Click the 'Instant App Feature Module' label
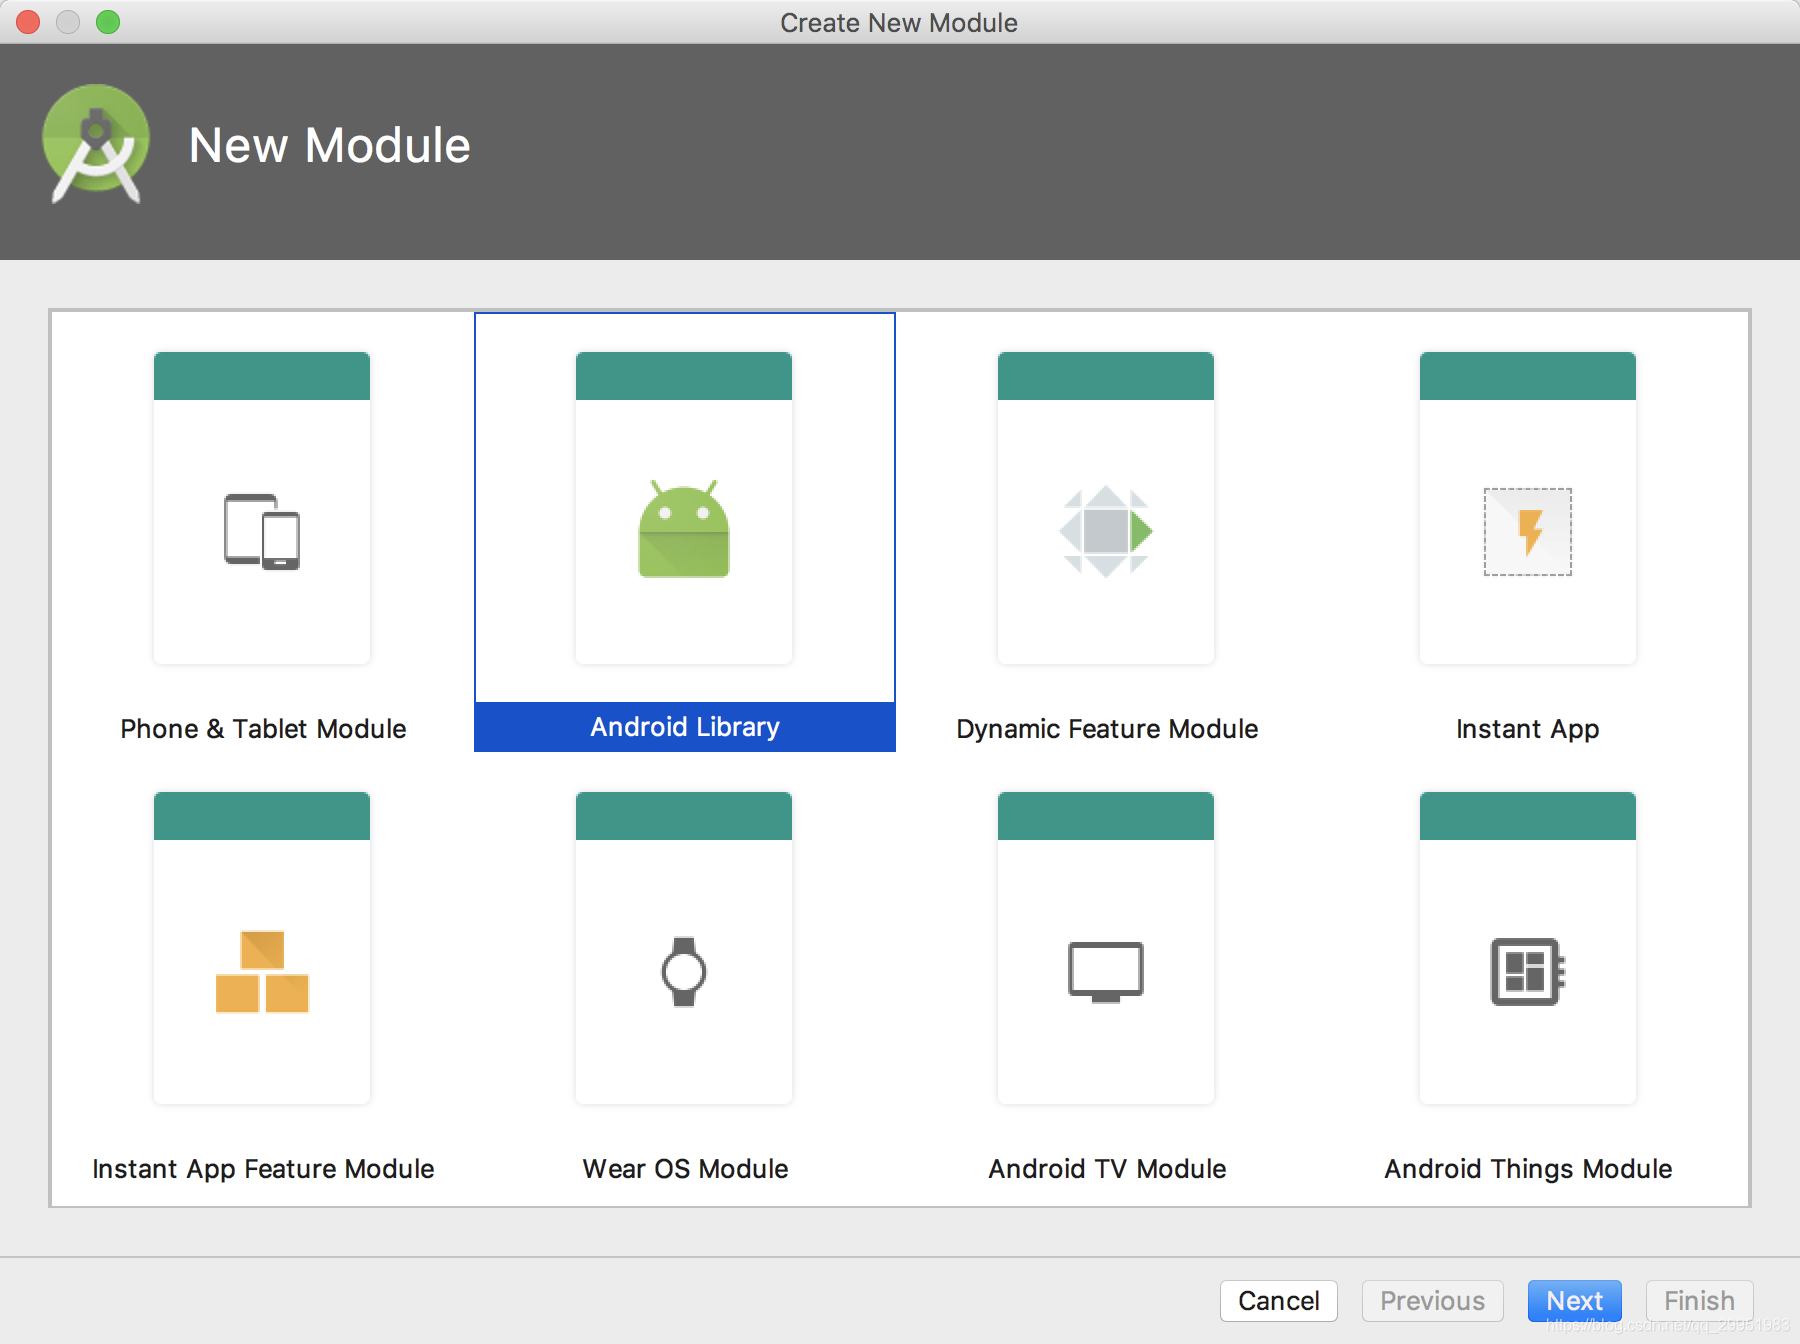 point(263,1169)
